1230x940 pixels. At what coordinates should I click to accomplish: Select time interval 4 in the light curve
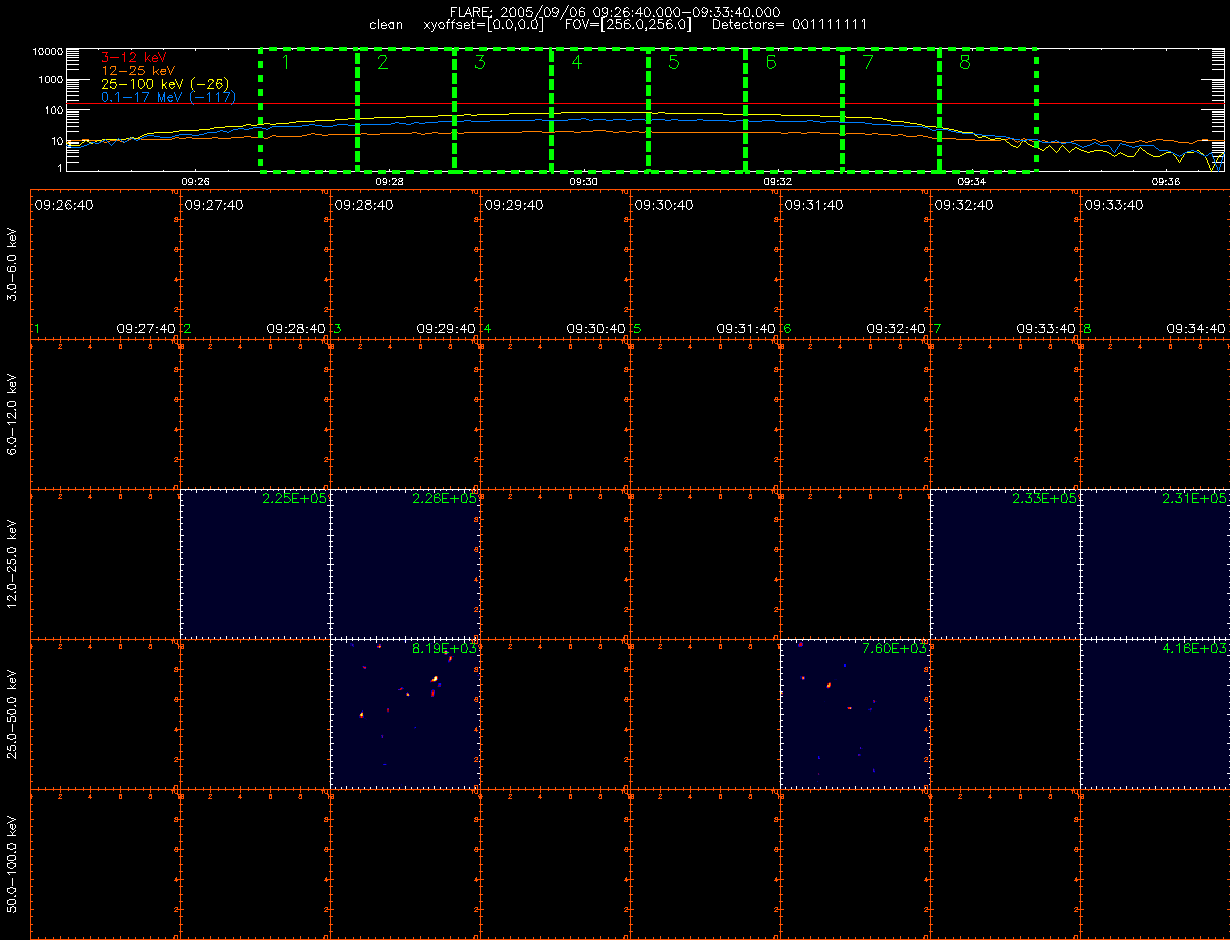[600, 110]
